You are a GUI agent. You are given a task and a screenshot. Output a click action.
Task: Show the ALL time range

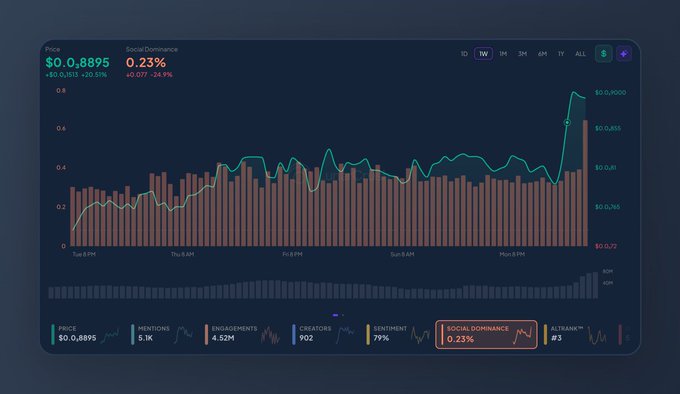tap(580, 54)
